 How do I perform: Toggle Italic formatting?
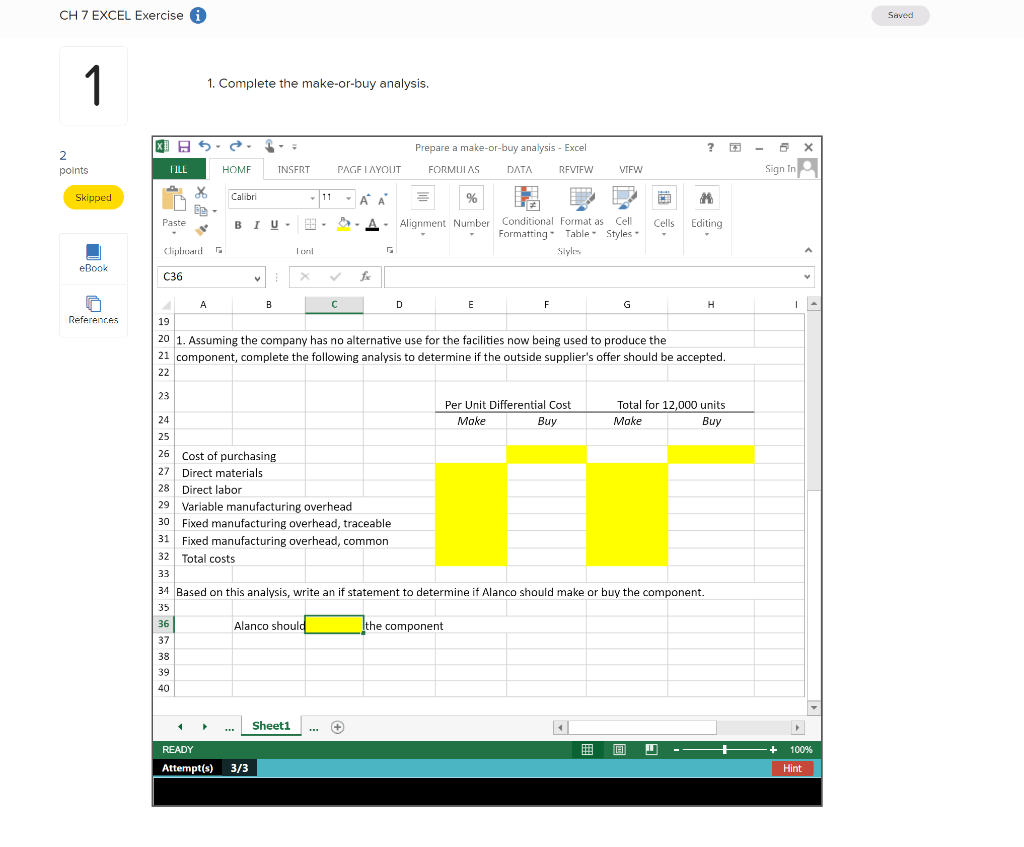point(256,225)
